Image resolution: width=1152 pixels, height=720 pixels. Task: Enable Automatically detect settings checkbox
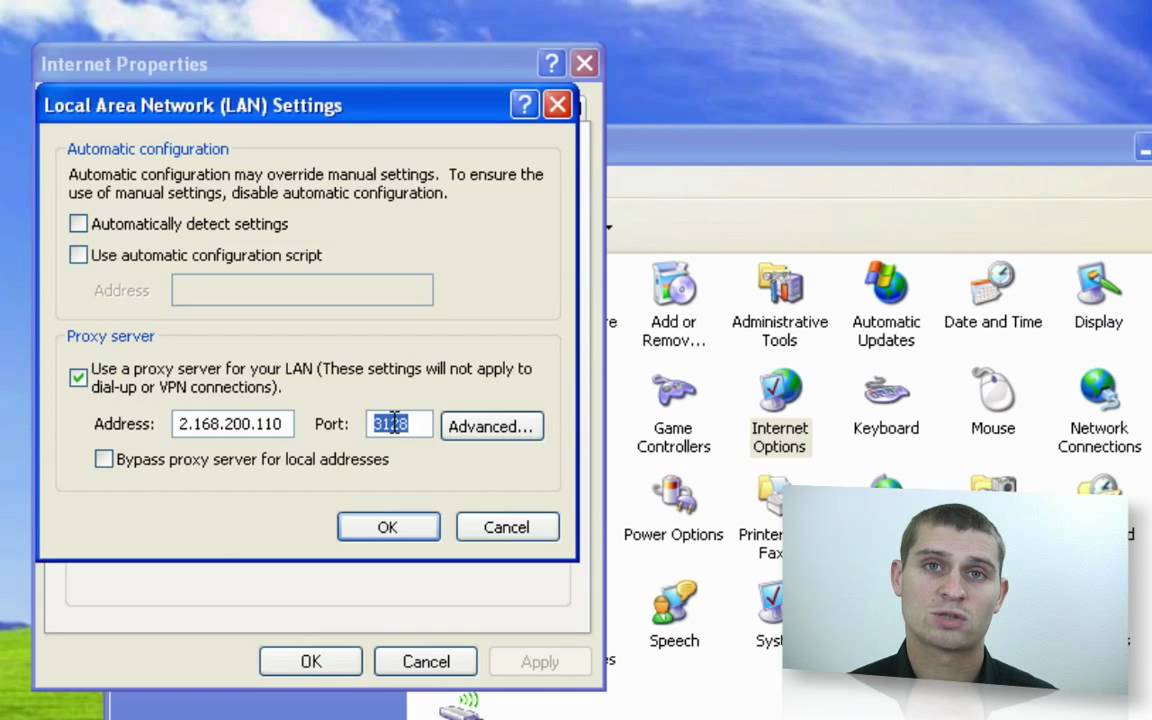(x=78, y=223)
